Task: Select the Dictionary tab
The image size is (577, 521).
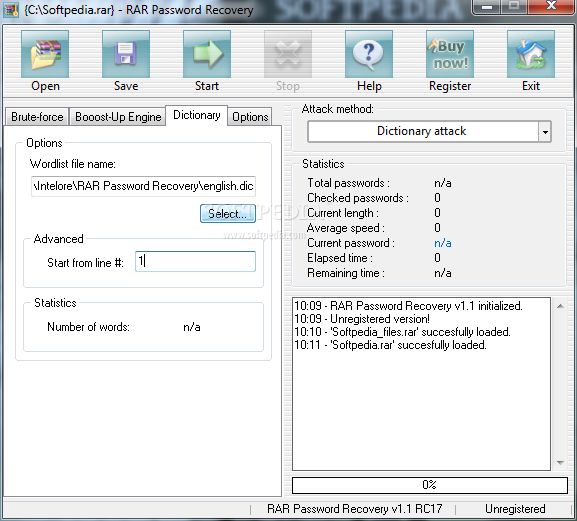Action: point(197,115)
